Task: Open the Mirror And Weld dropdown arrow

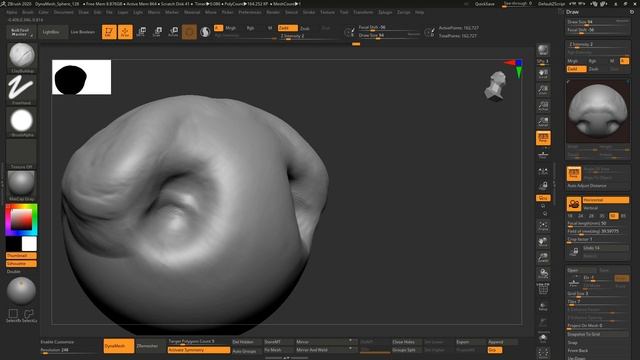Action: [x=350, y=349]
